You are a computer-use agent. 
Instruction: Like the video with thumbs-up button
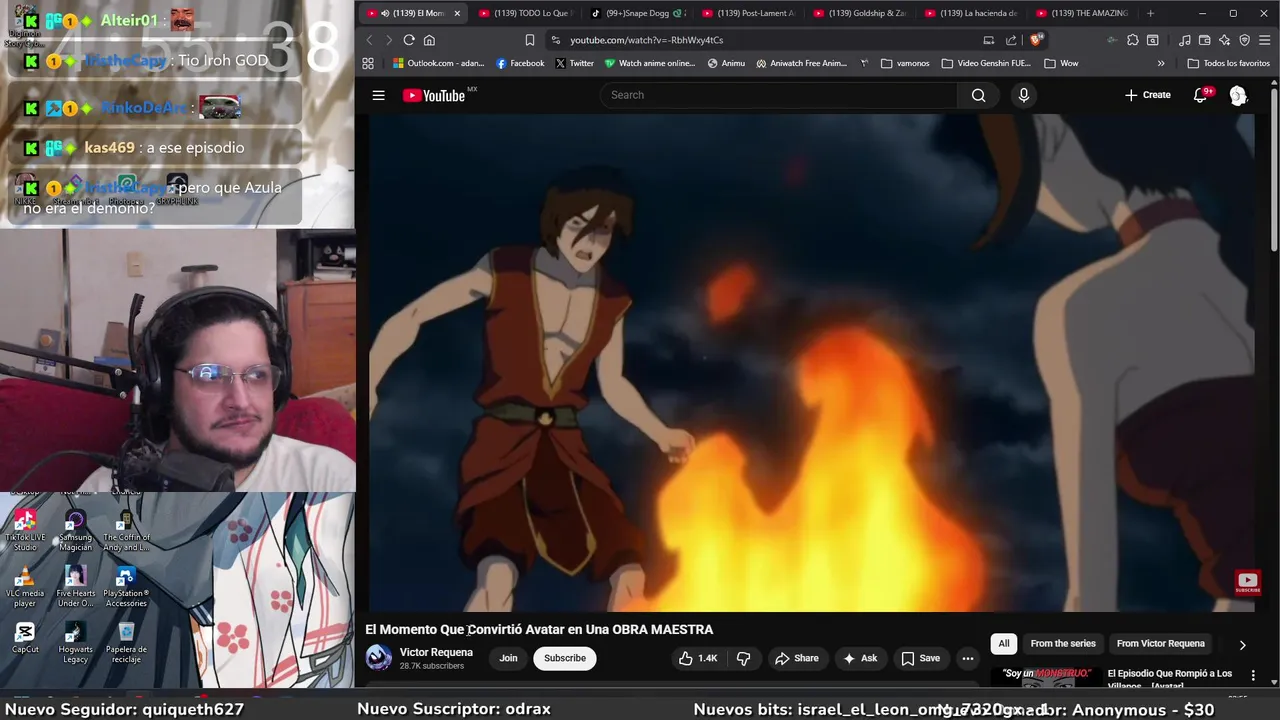pyautogui.click(x=698, y=658)
